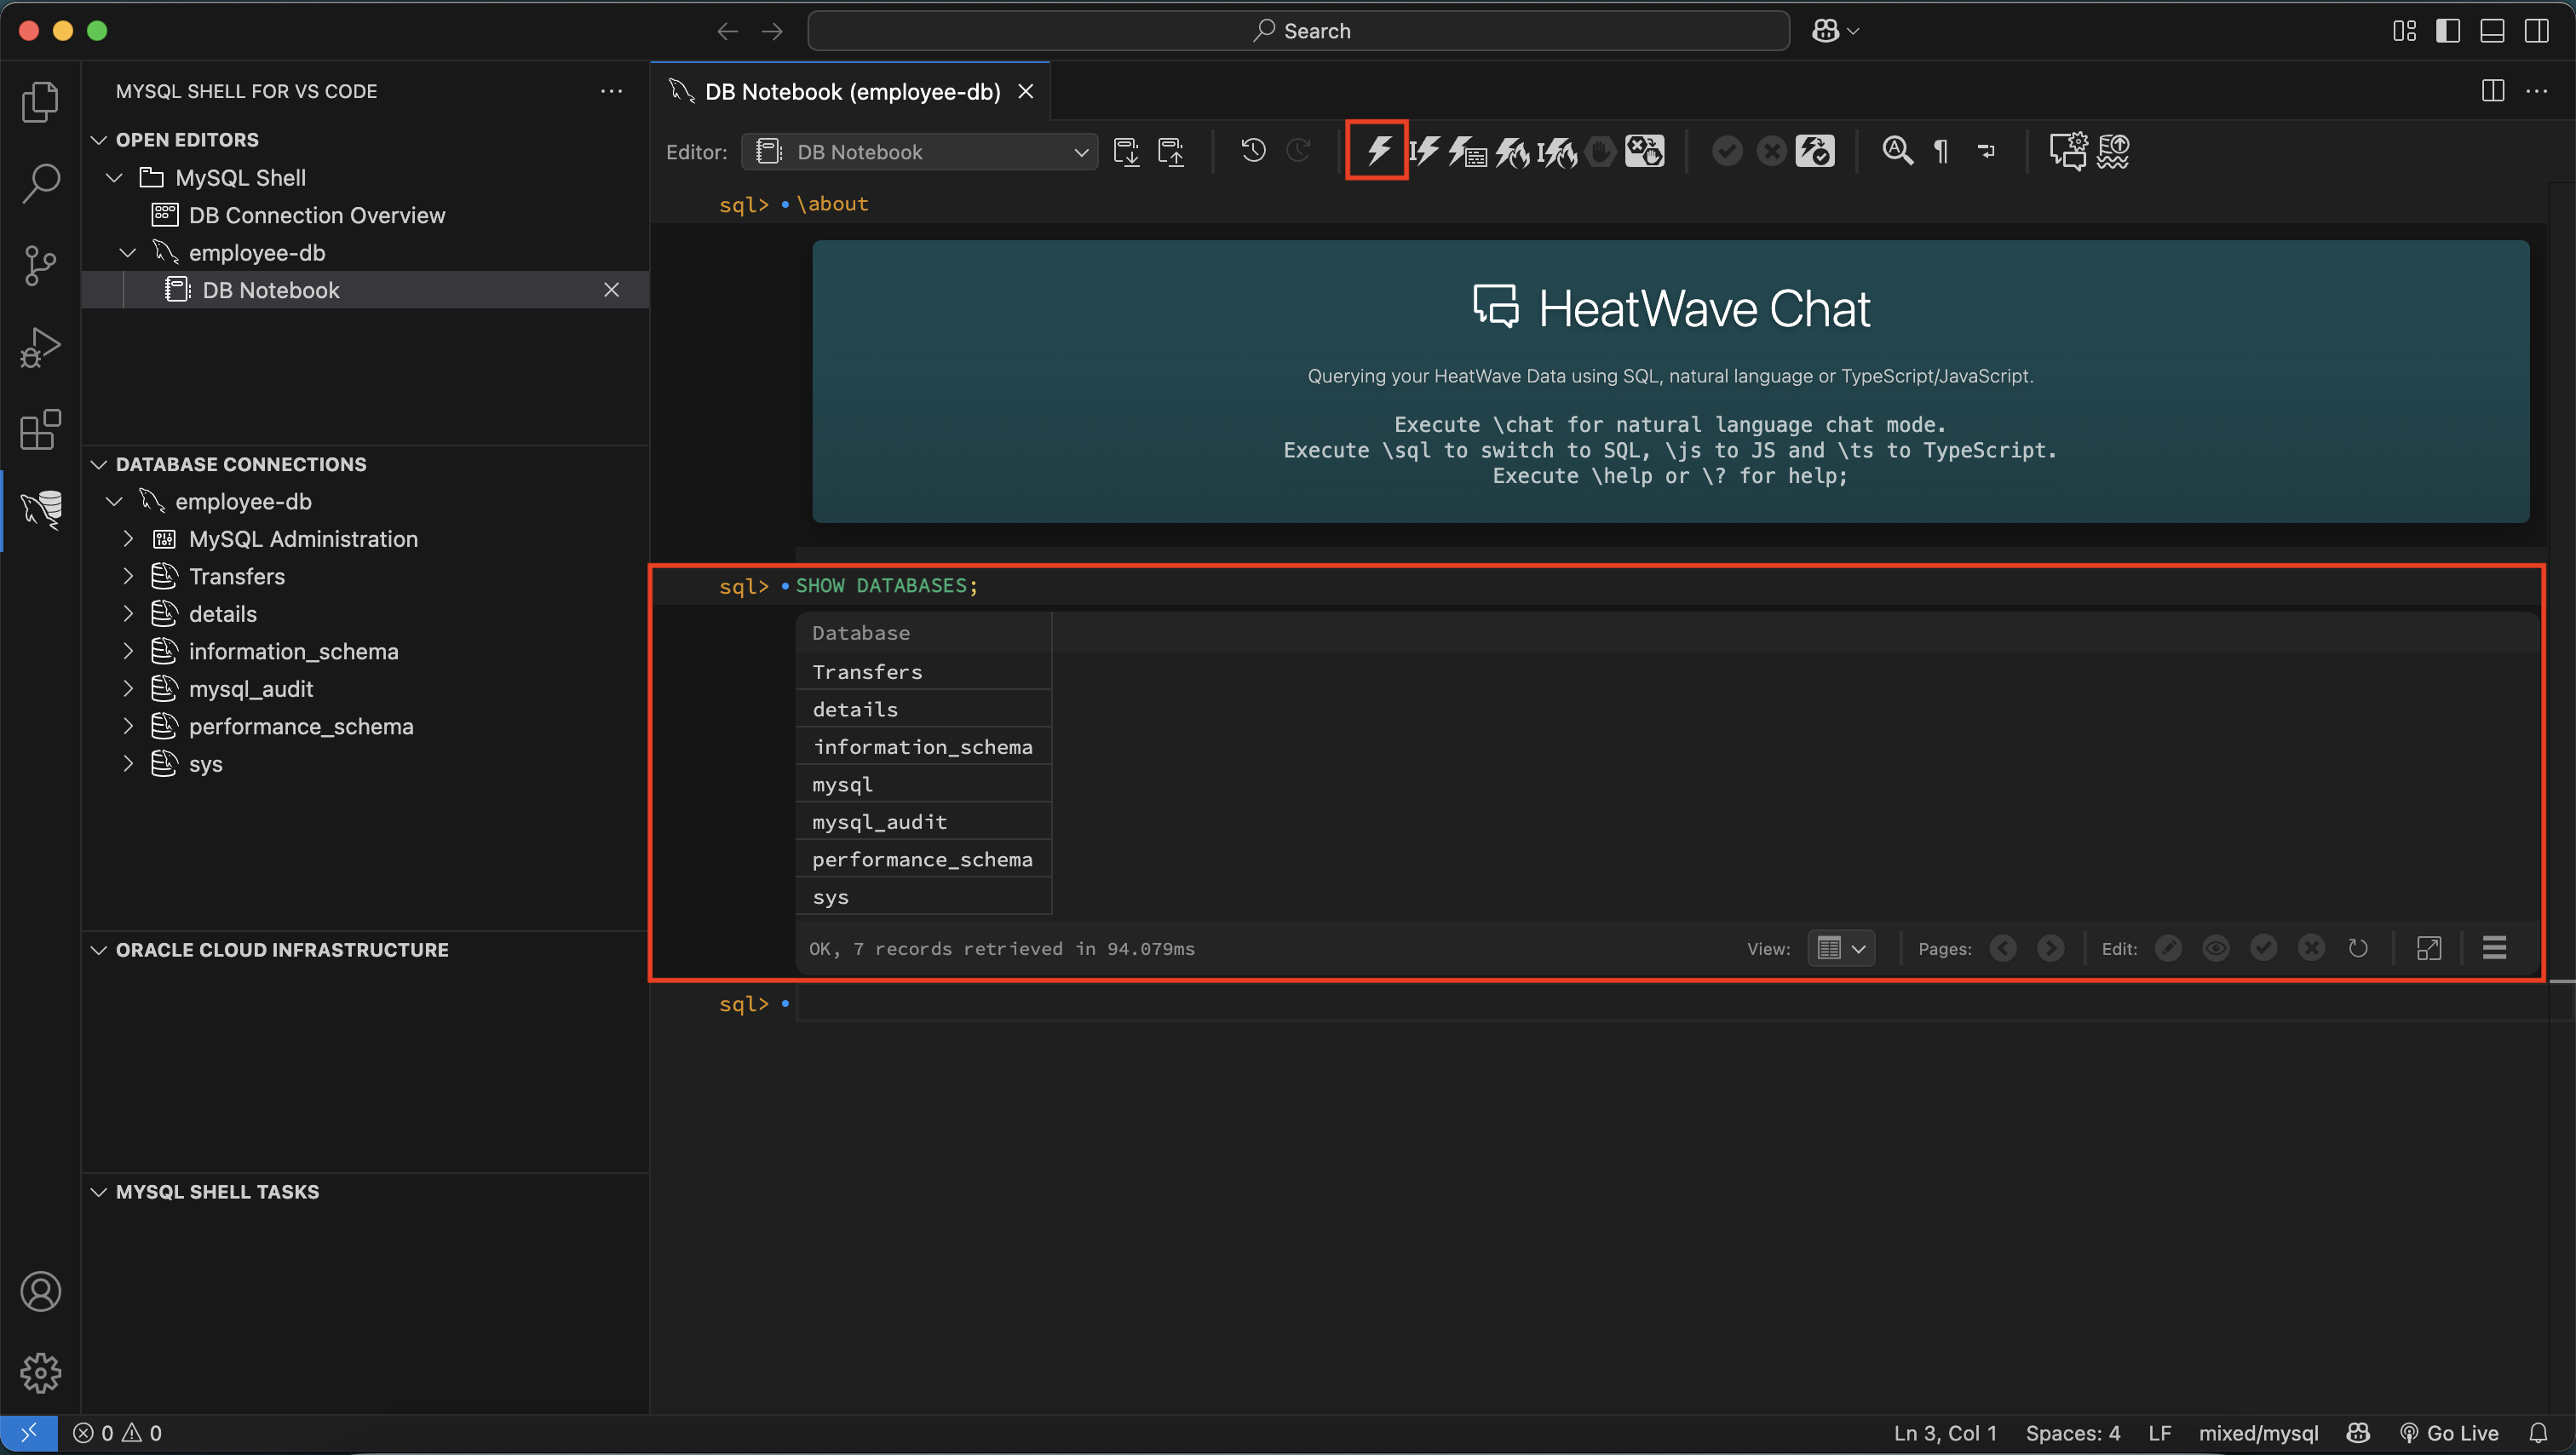The height and width of the screenshot is (1455, 2576).
Task: Open the result View format dropdown
Action: 1841,948
